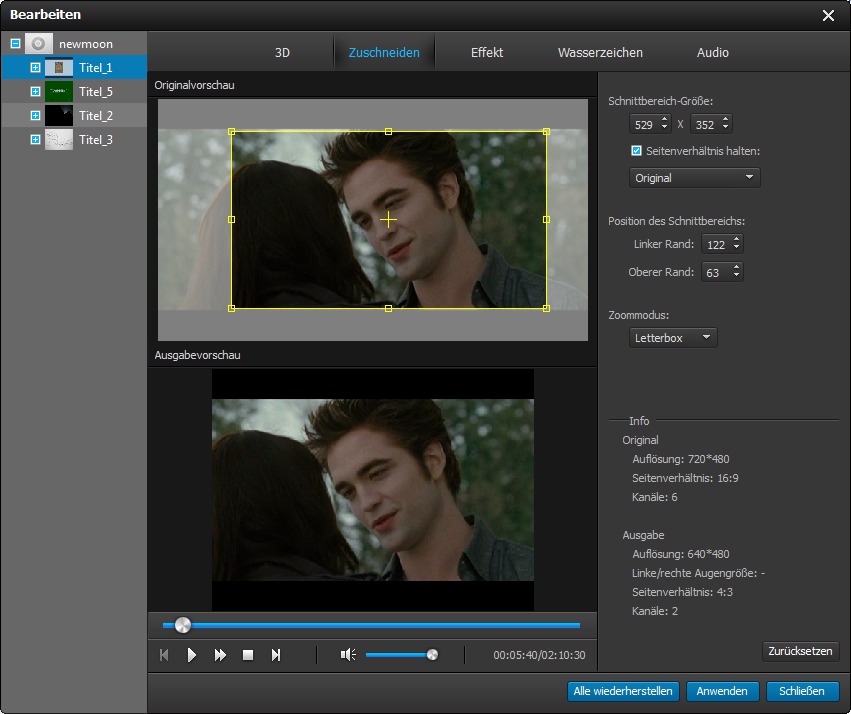Skip to the next frame with the skip-forward icon

(x=276, y=655)
